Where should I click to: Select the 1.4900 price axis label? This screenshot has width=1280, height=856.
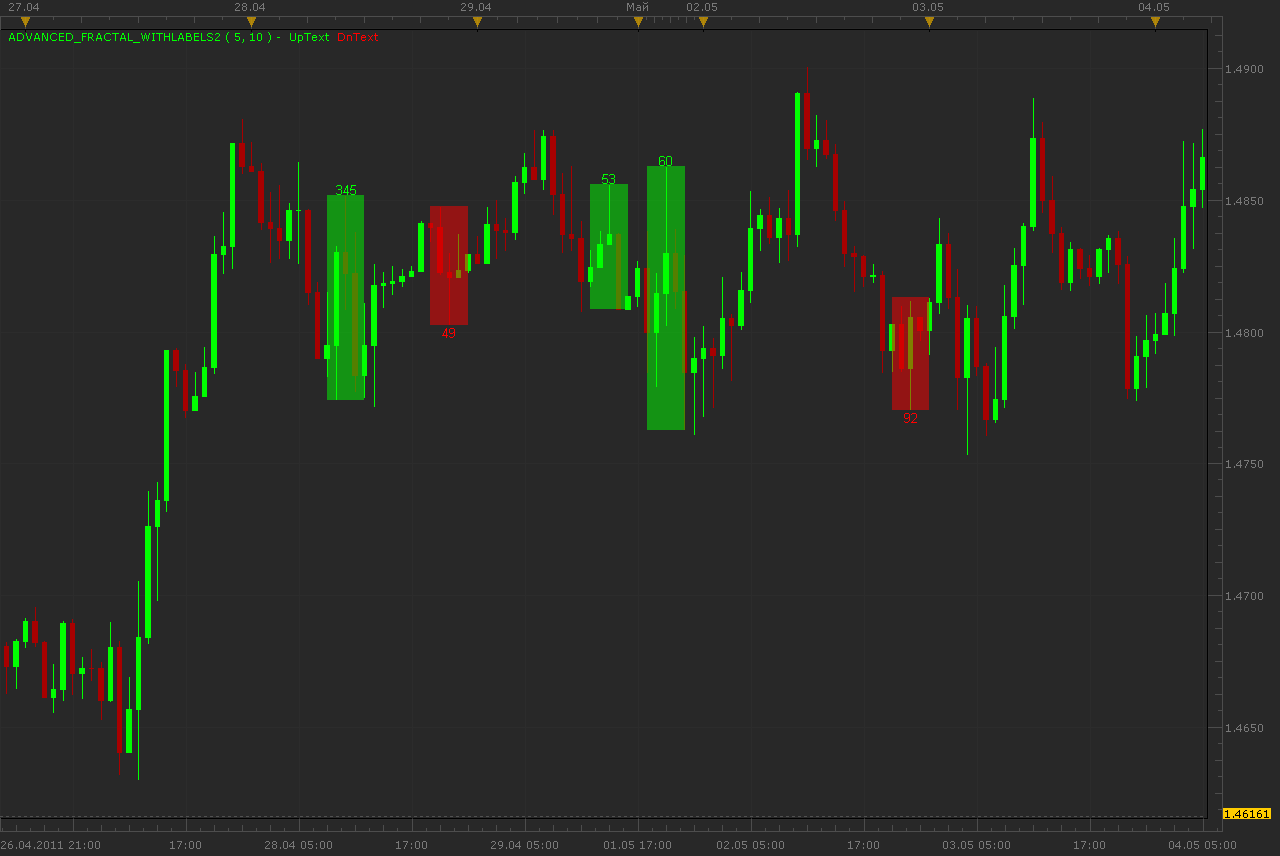(x=1244, y=69)
